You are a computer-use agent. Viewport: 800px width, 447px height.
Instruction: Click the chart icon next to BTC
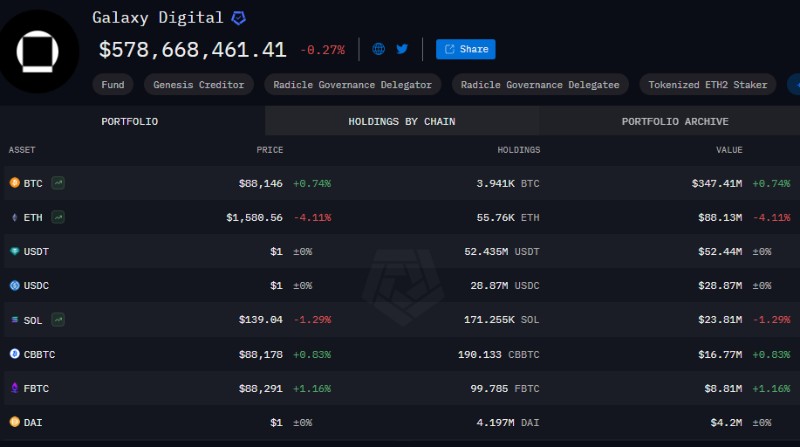(59, 183)
